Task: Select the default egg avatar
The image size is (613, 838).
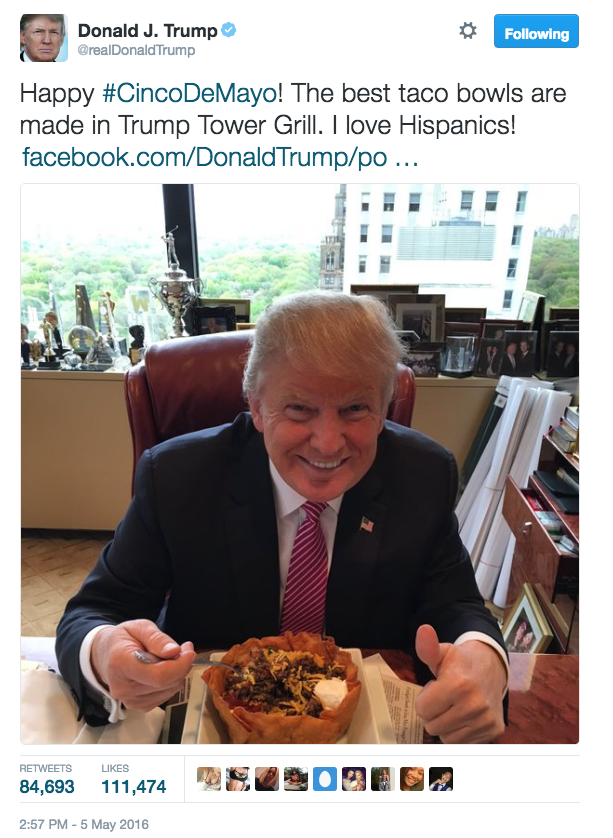Action: [324, 779]
